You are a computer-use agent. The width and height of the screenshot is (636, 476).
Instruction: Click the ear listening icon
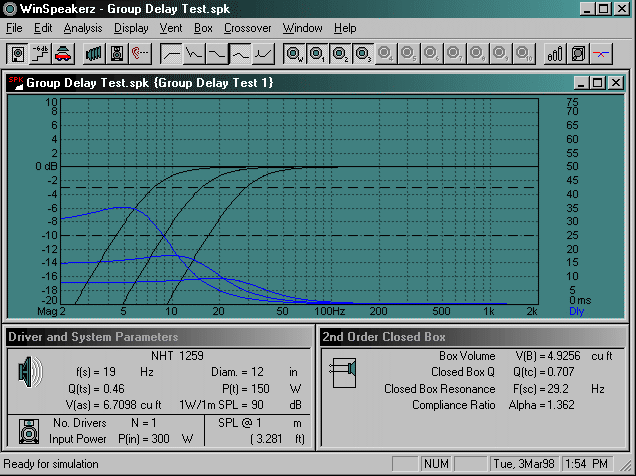(x=138, y=52)
